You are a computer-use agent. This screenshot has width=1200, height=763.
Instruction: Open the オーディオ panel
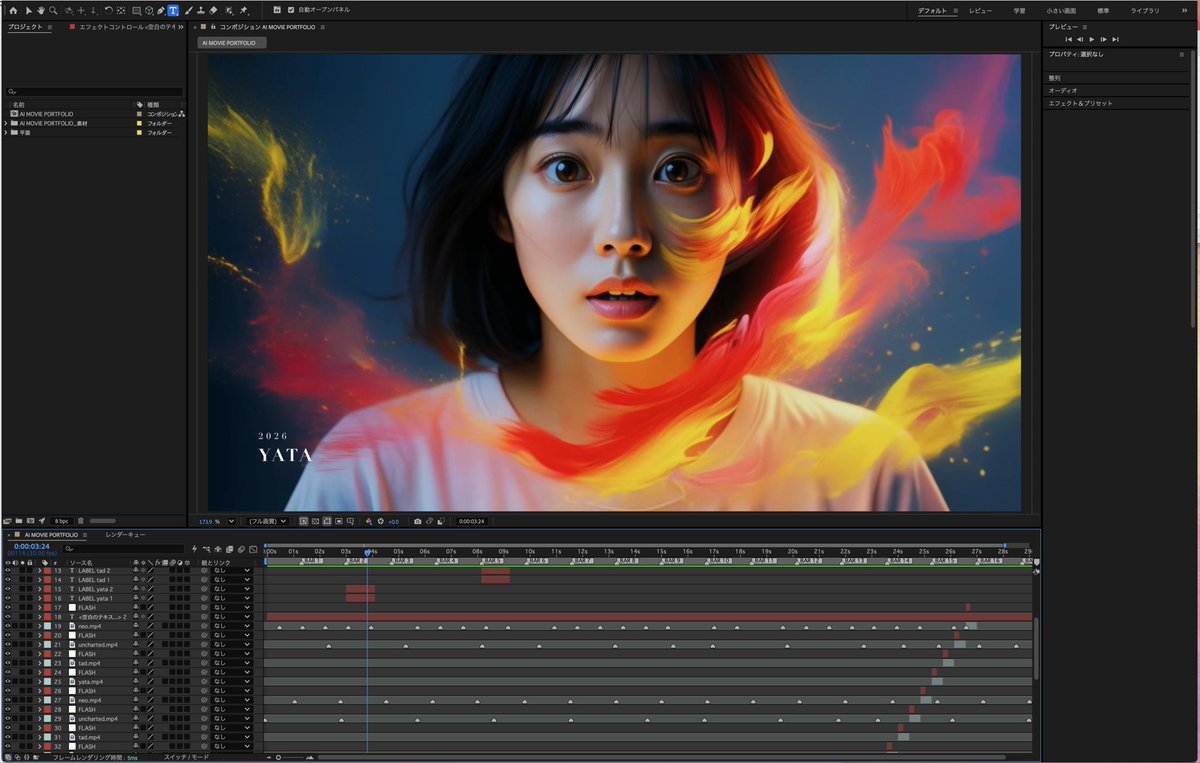click(1063, 90)
